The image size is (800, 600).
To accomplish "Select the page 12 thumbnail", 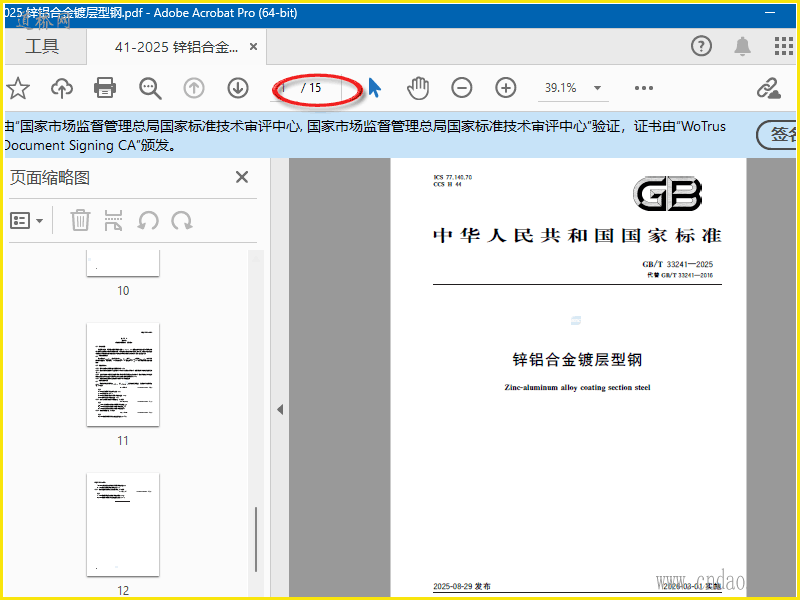I will 123,524.
